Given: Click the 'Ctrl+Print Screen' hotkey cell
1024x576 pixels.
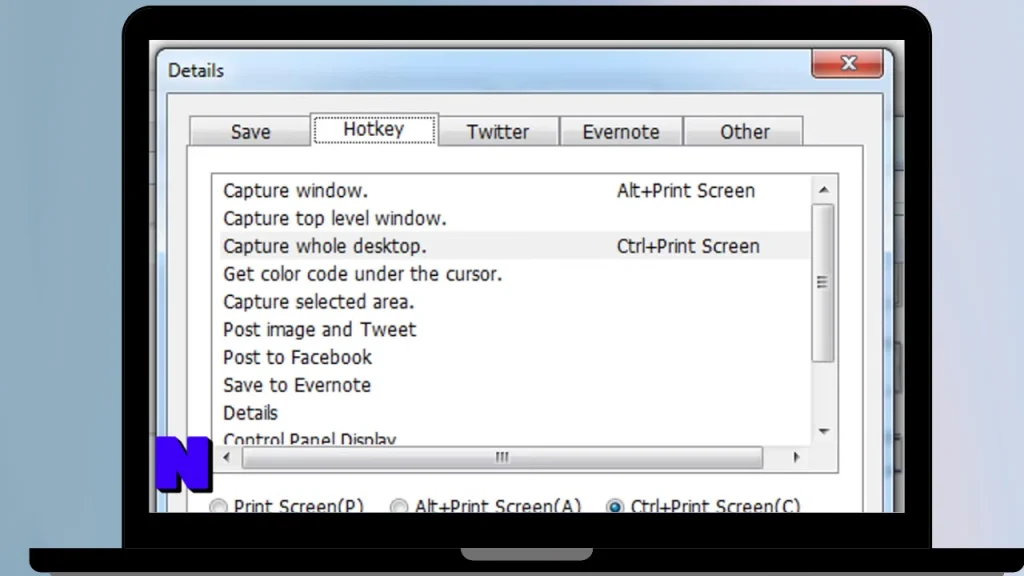Looking at the screenshot, I should pos(688,246).
